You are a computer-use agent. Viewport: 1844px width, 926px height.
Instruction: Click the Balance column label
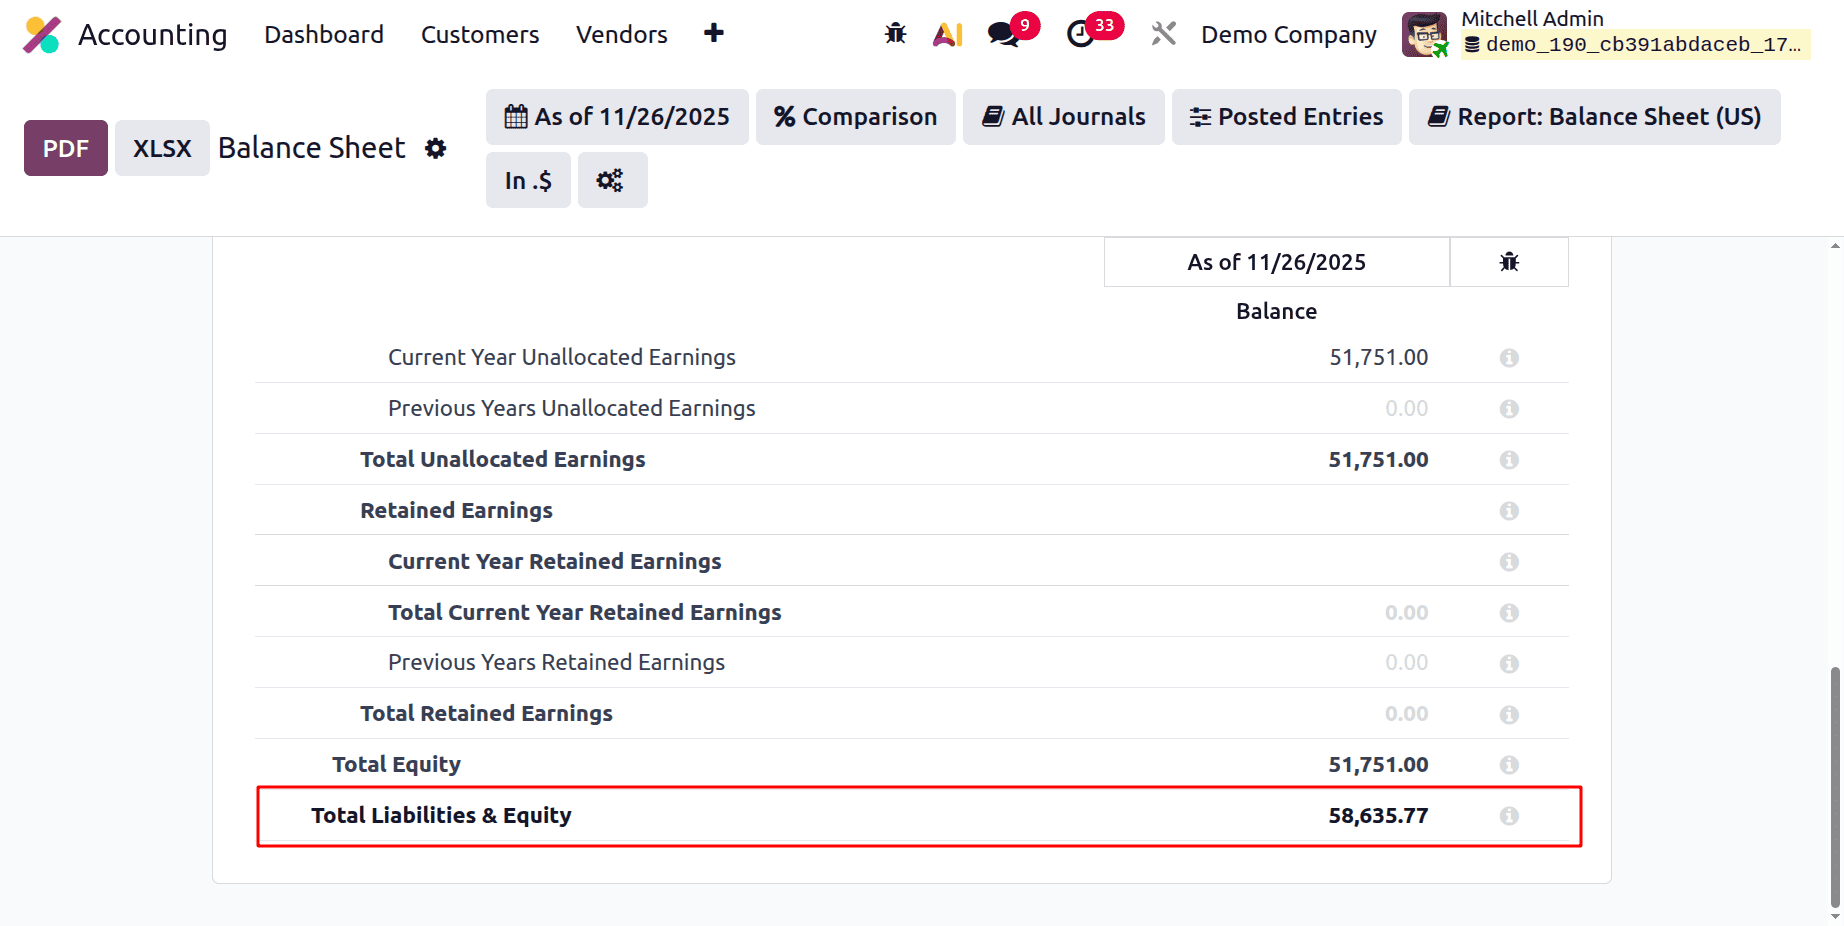tap(1277, 311)
